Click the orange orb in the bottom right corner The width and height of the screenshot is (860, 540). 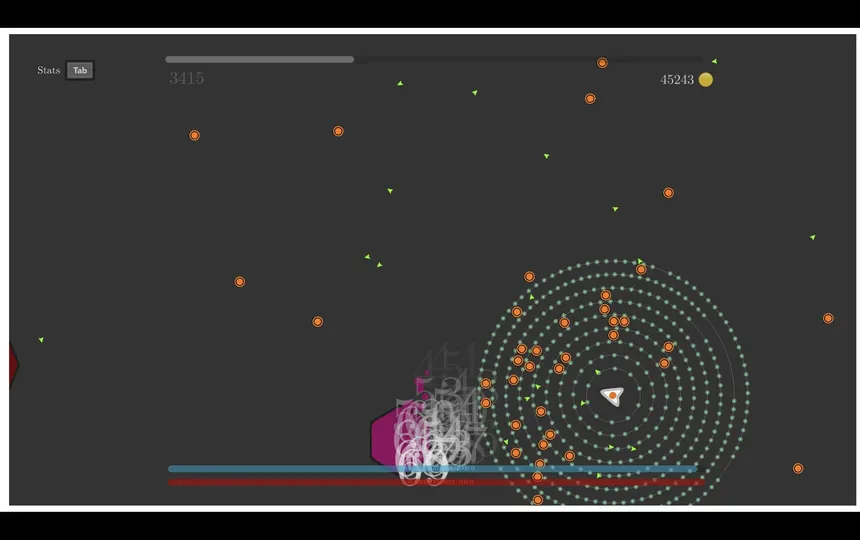pos(798,468)
